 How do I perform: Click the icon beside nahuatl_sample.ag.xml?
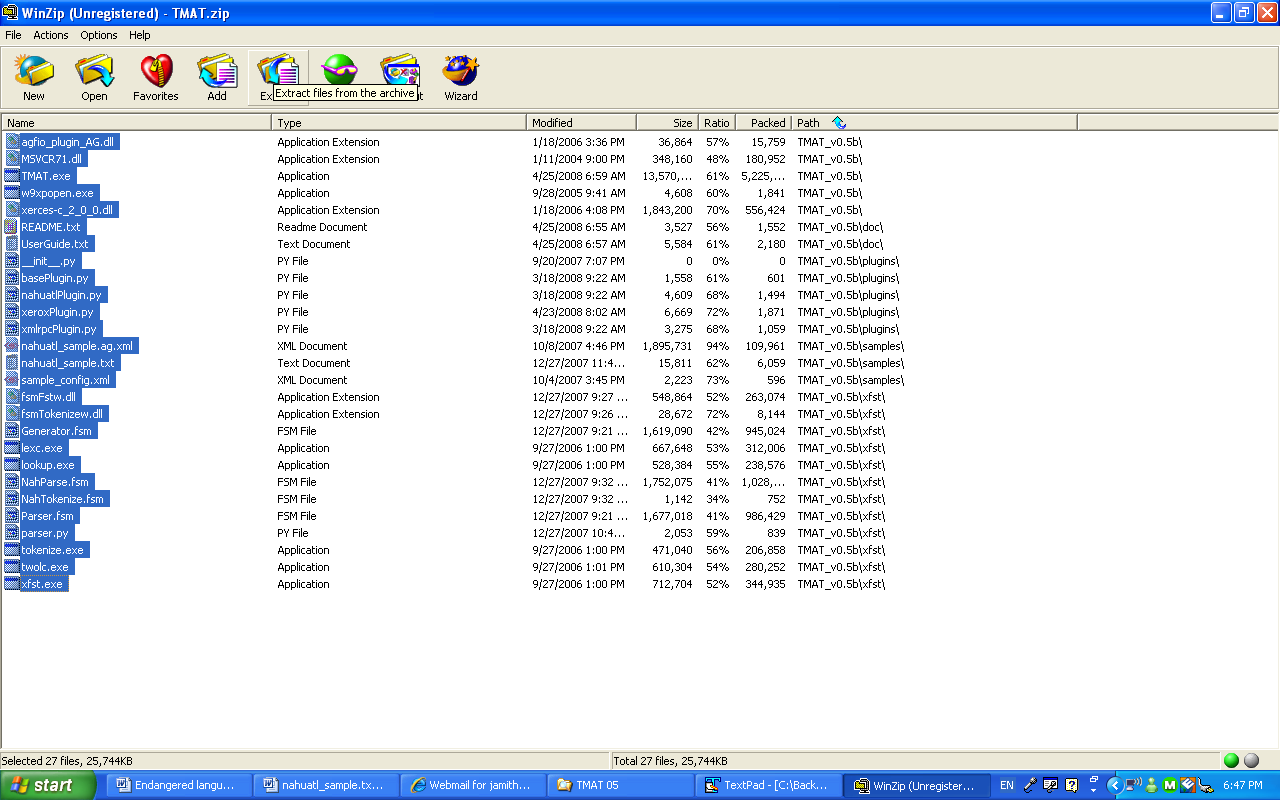[12, 346]
